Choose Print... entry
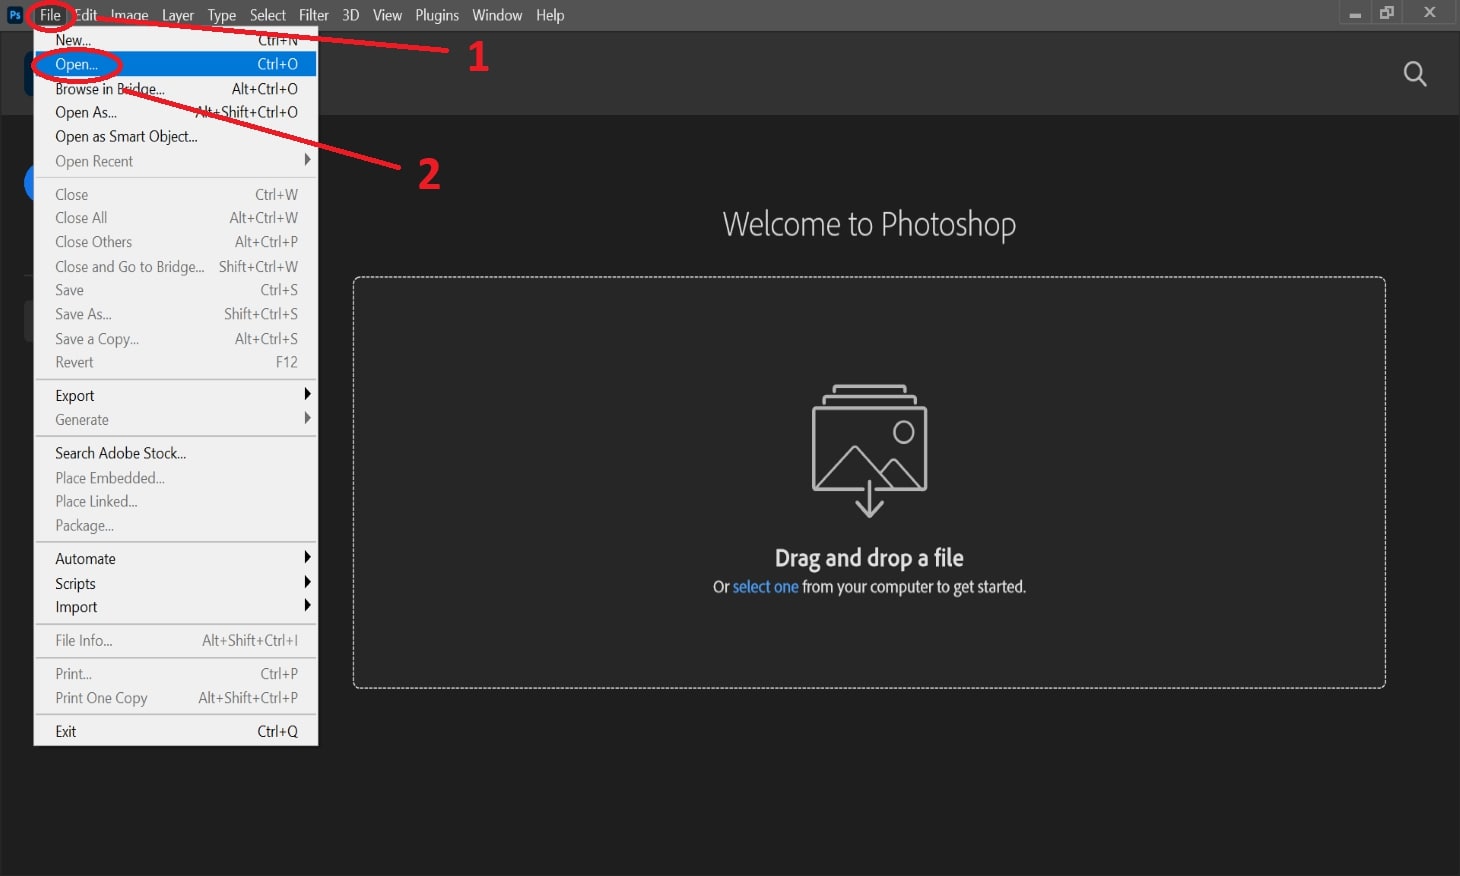 coord(176,673)
